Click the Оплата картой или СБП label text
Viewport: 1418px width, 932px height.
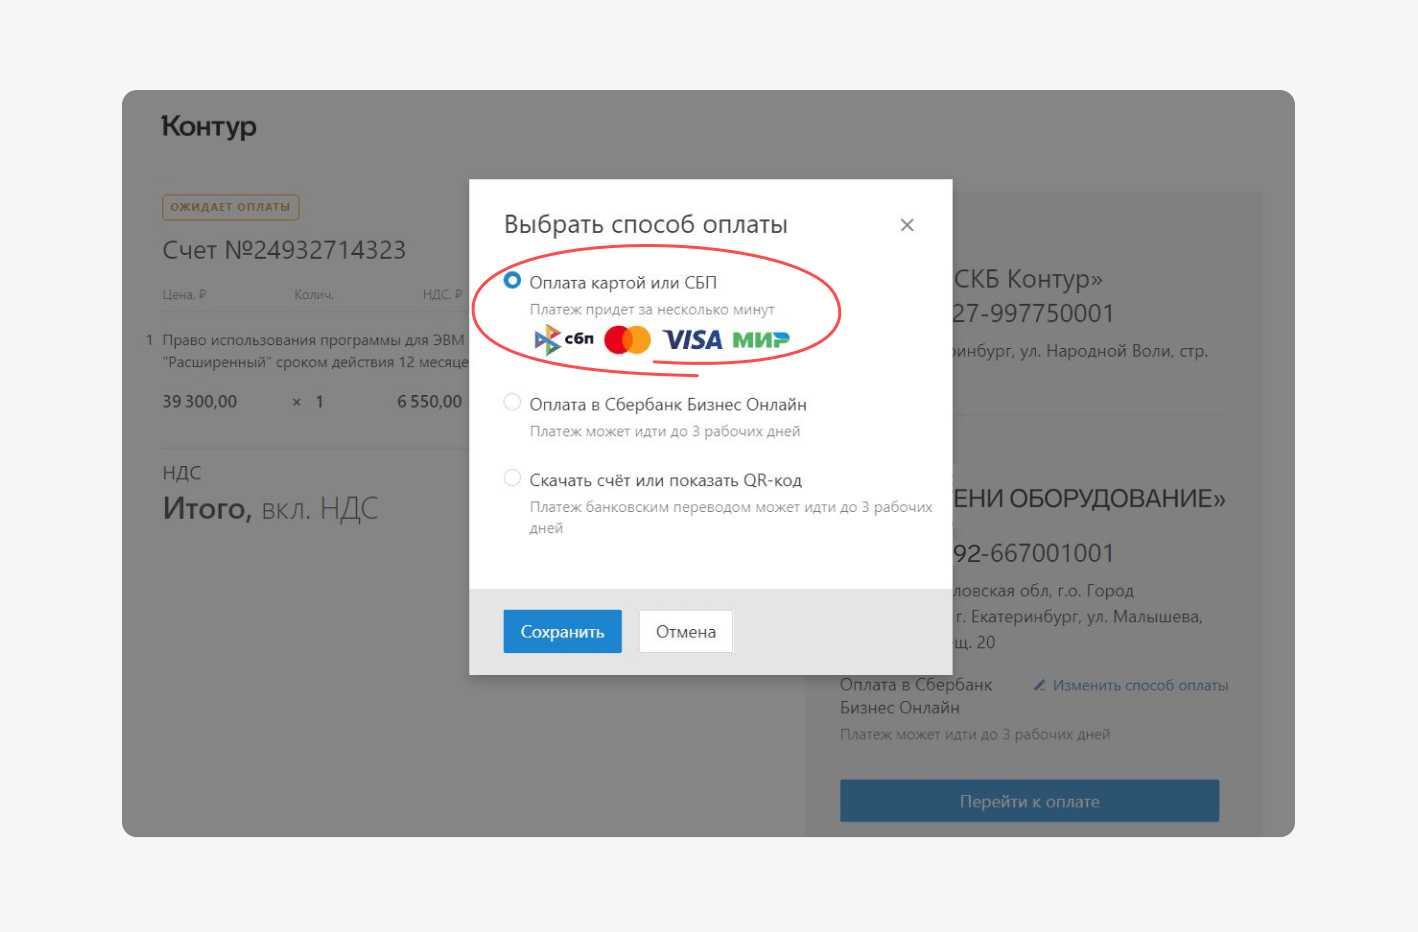click(623, 283)
